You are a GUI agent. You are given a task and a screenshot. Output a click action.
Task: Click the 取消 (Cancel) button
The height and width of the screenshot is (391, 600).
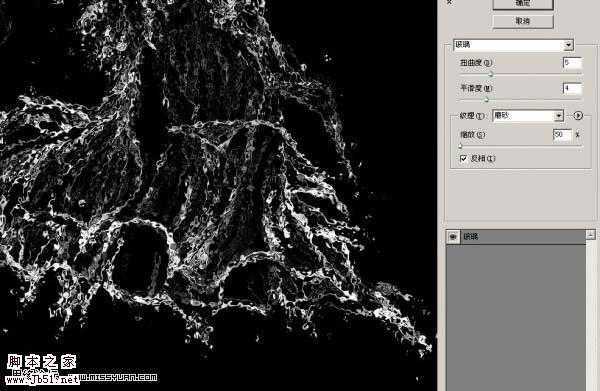[x=523, y=21]
